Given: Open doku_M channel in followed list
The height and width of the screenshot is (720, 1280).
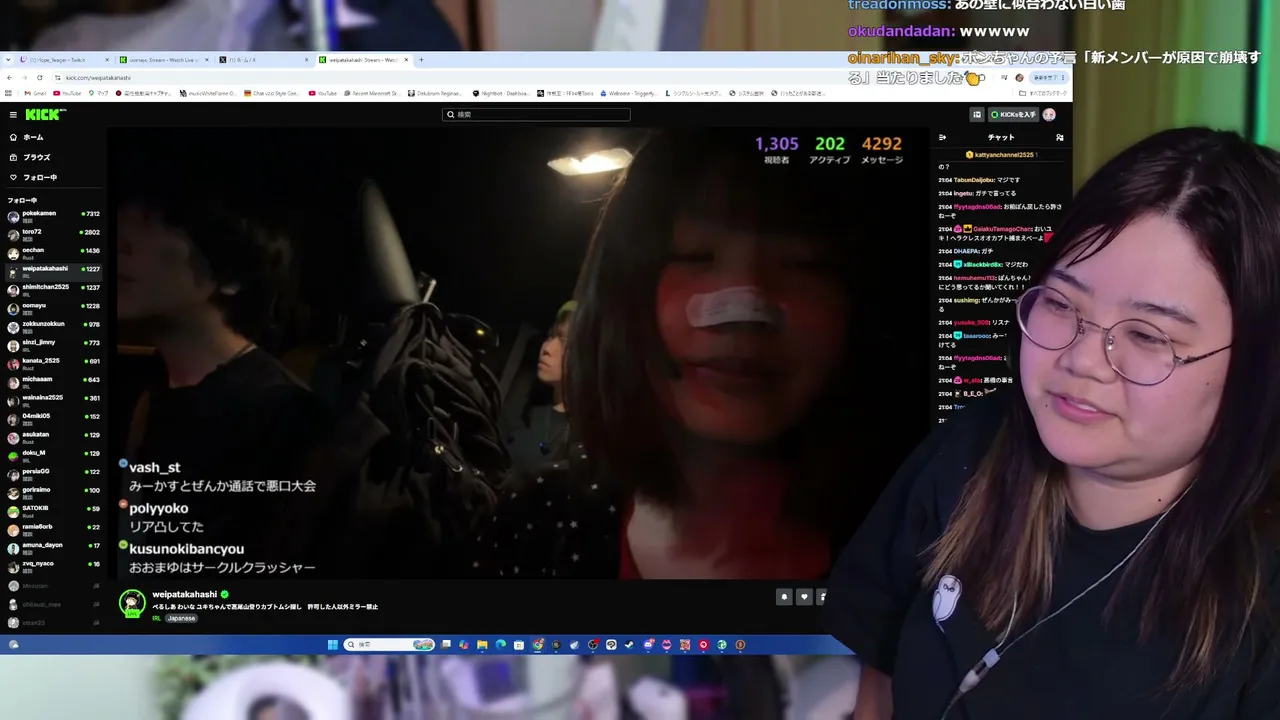Looking at the screenshot, I should [x=54, y=455].
